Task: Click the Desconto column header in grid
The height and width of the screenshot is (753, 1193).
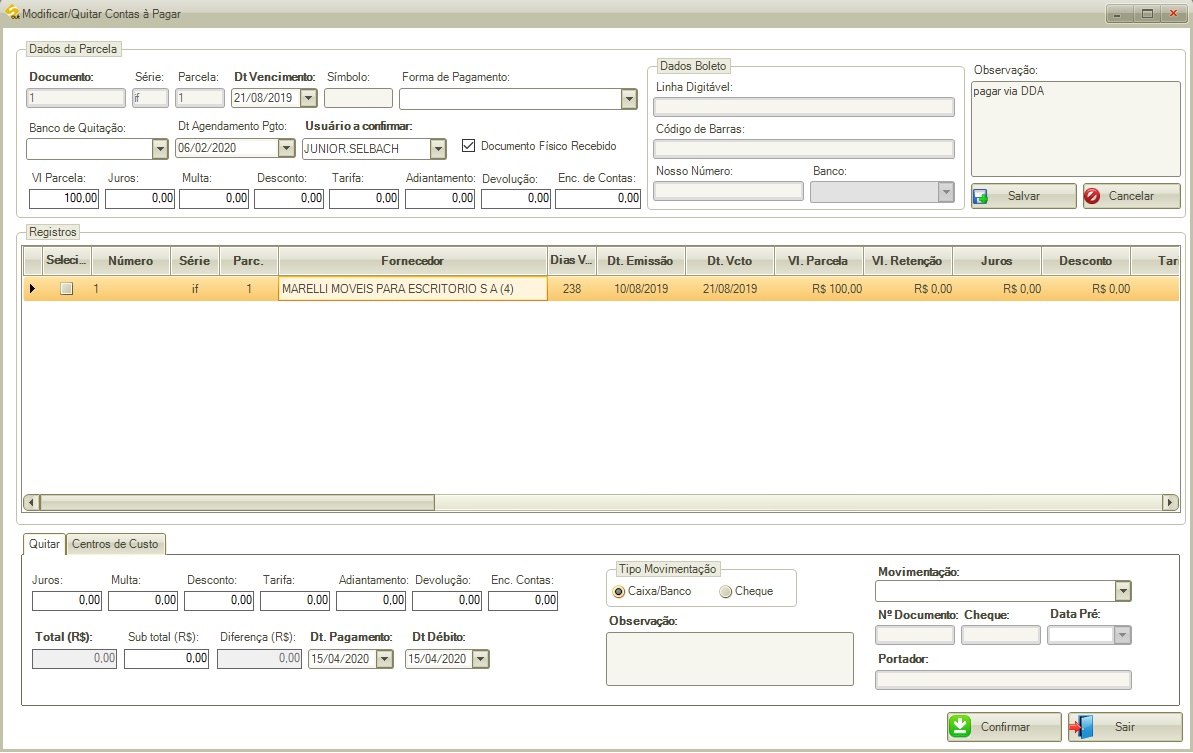Action: 1085,260
